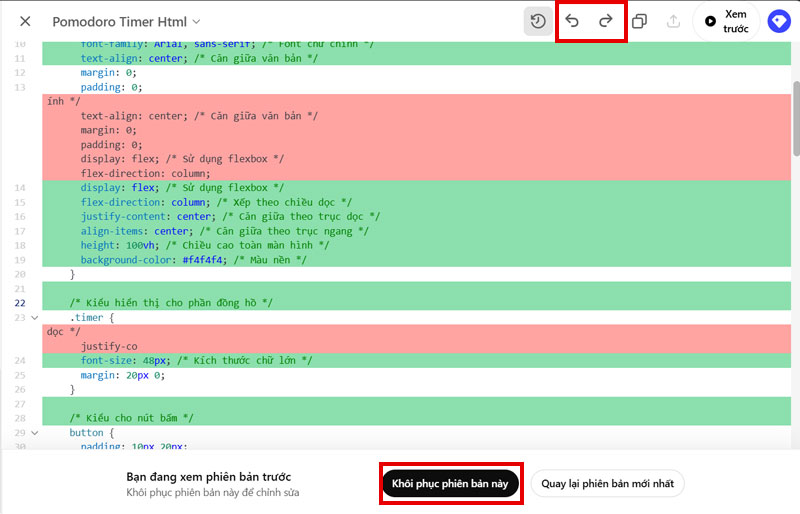The height and width of the screenshot is (514, 800).
Task: Toggle the version history clock icon
Action: pyautogui.click(x=538, y=21)
